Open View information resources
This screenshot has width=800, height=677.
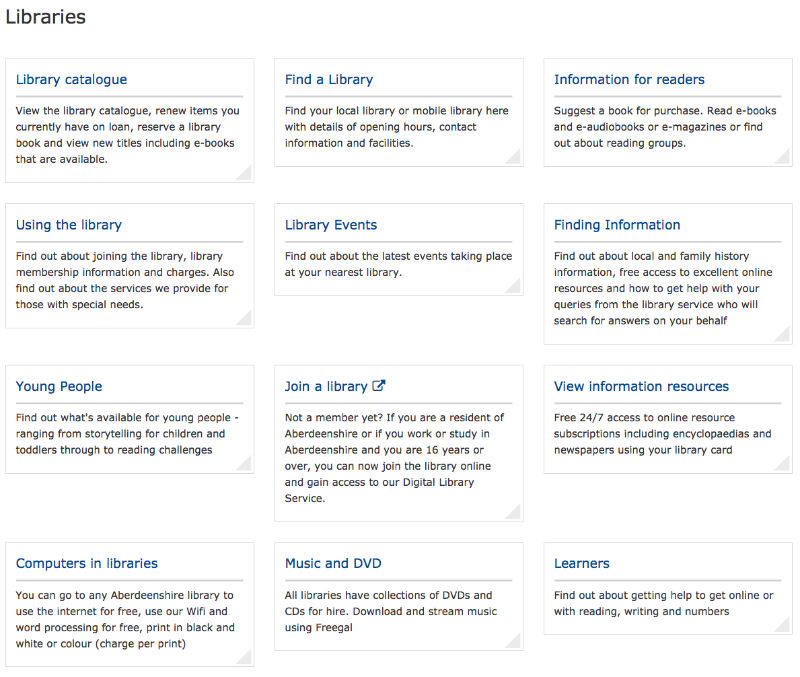[641, 386]
